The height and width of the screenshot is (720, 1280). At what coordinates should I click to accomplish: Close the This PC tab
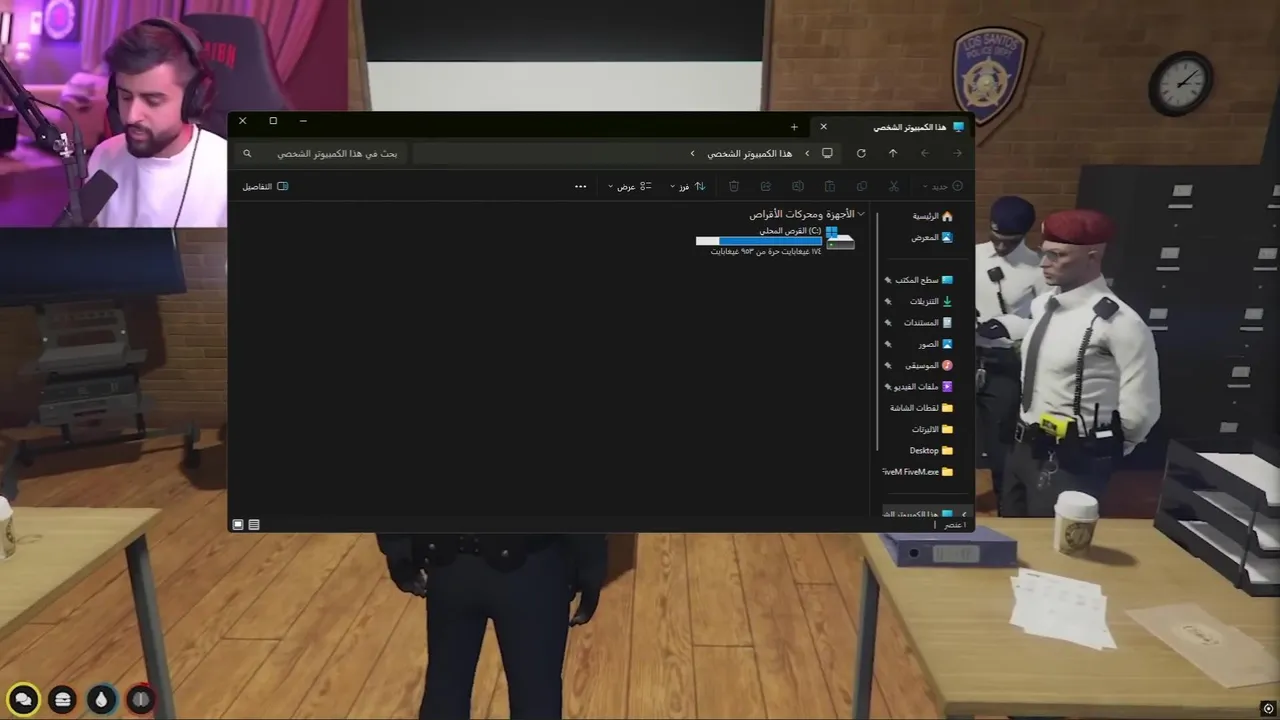[x=824, y=127]
